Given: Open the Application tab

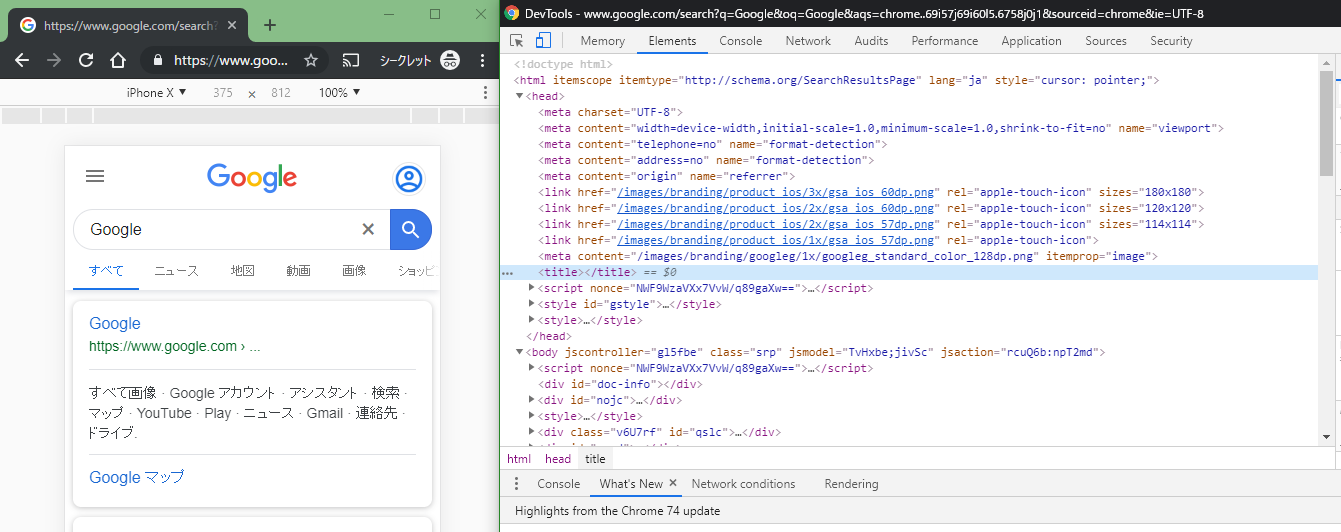Looking at the screenshot, I should coord(1031,41).
